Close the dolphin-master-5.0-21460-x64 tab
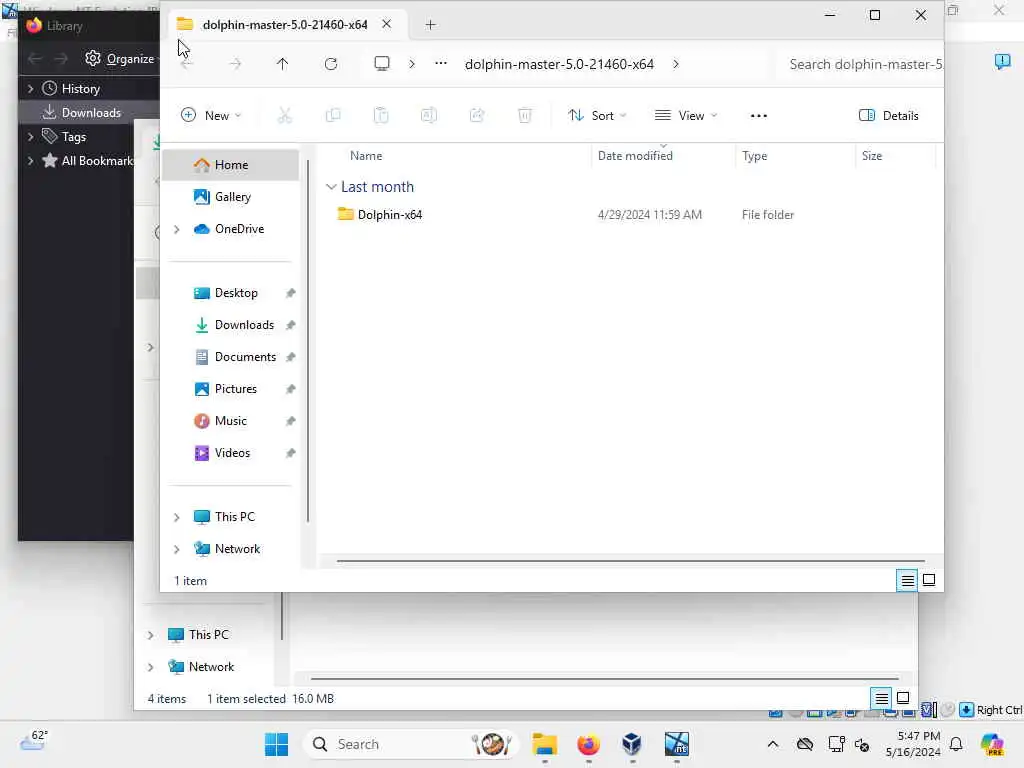The image size is (1024, 768). point(387,24)
